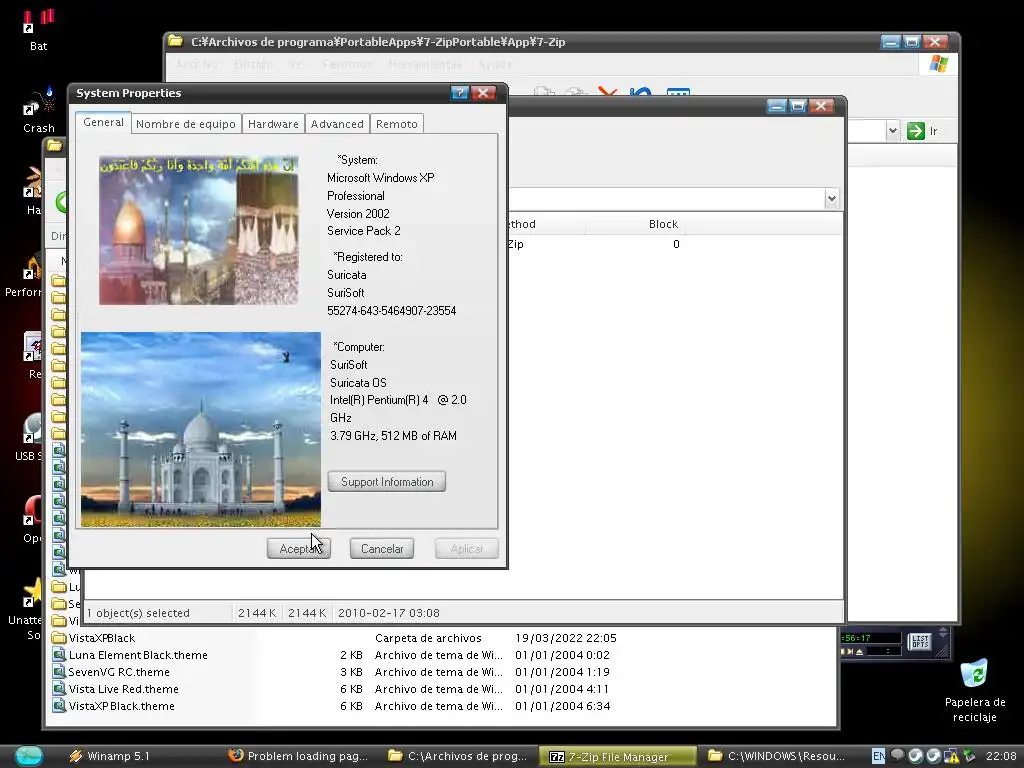Click the green Ir go arrow
The image size is (1024, 768).
click(x=916, y=131)
